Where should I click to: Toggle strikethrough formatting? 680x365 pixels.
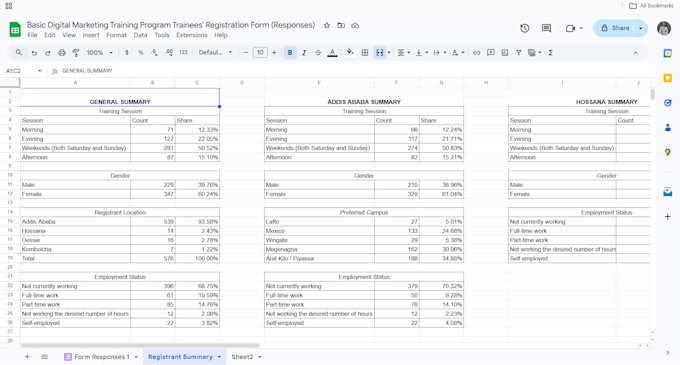[318, 52]
